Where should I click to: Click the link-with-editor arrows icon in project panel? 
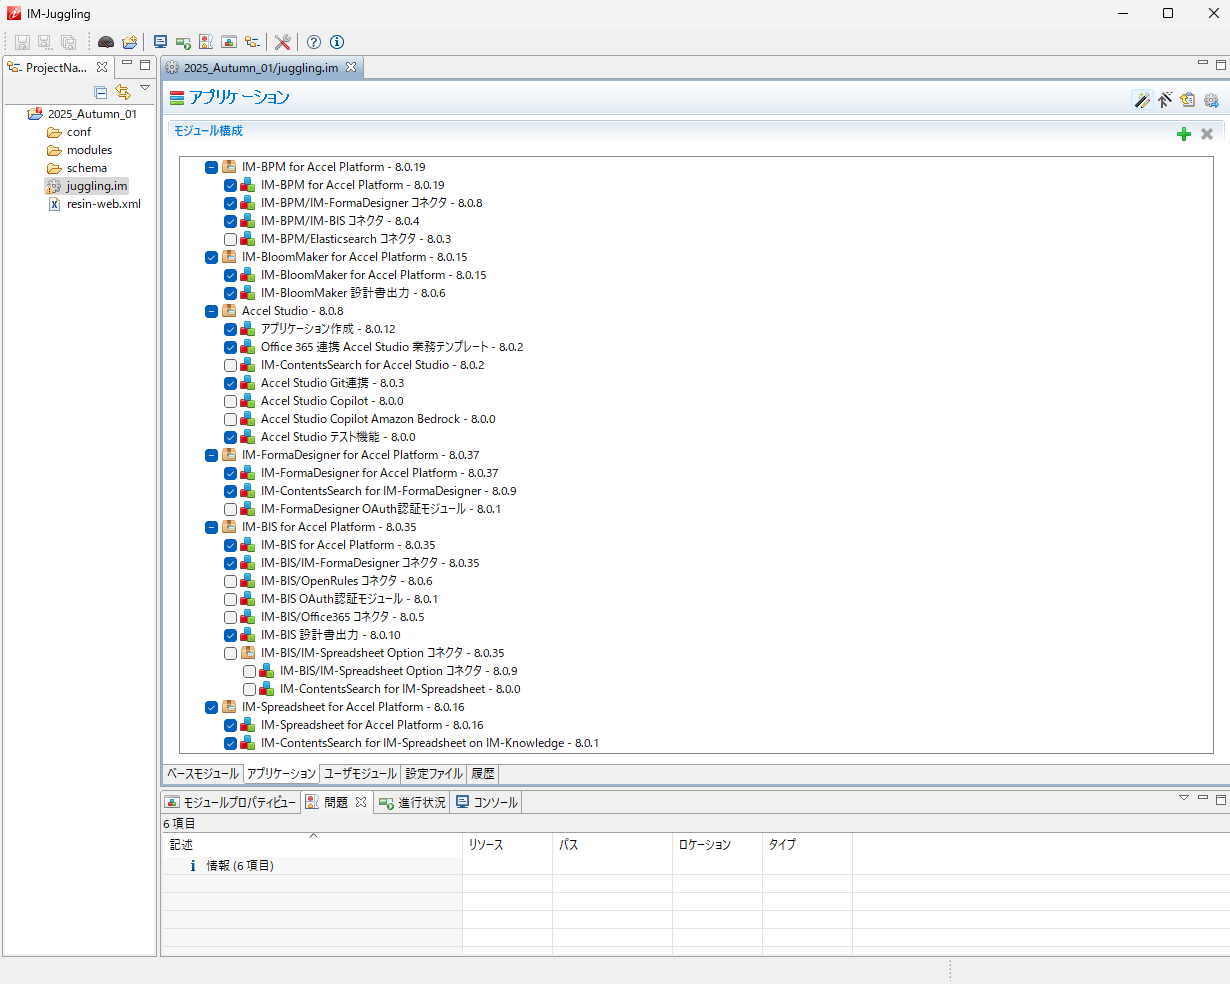coord(122,92)
